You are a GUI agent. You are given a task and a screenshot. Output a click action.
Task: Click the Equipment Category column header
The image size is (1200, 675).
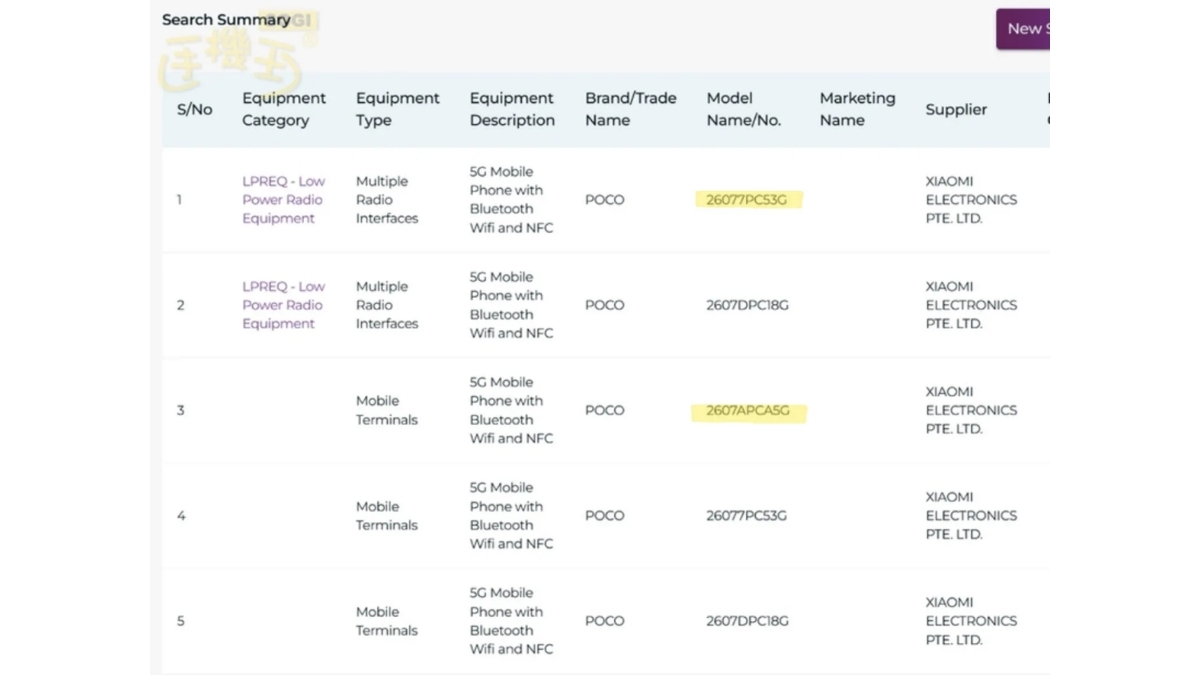click(284, 109)
